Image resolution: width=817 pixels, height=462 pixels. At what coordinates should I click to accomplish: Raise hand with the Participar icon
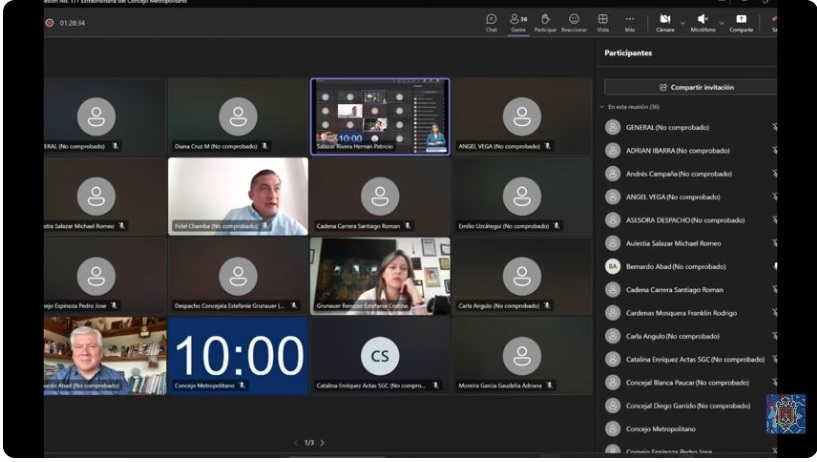(545, 21)
